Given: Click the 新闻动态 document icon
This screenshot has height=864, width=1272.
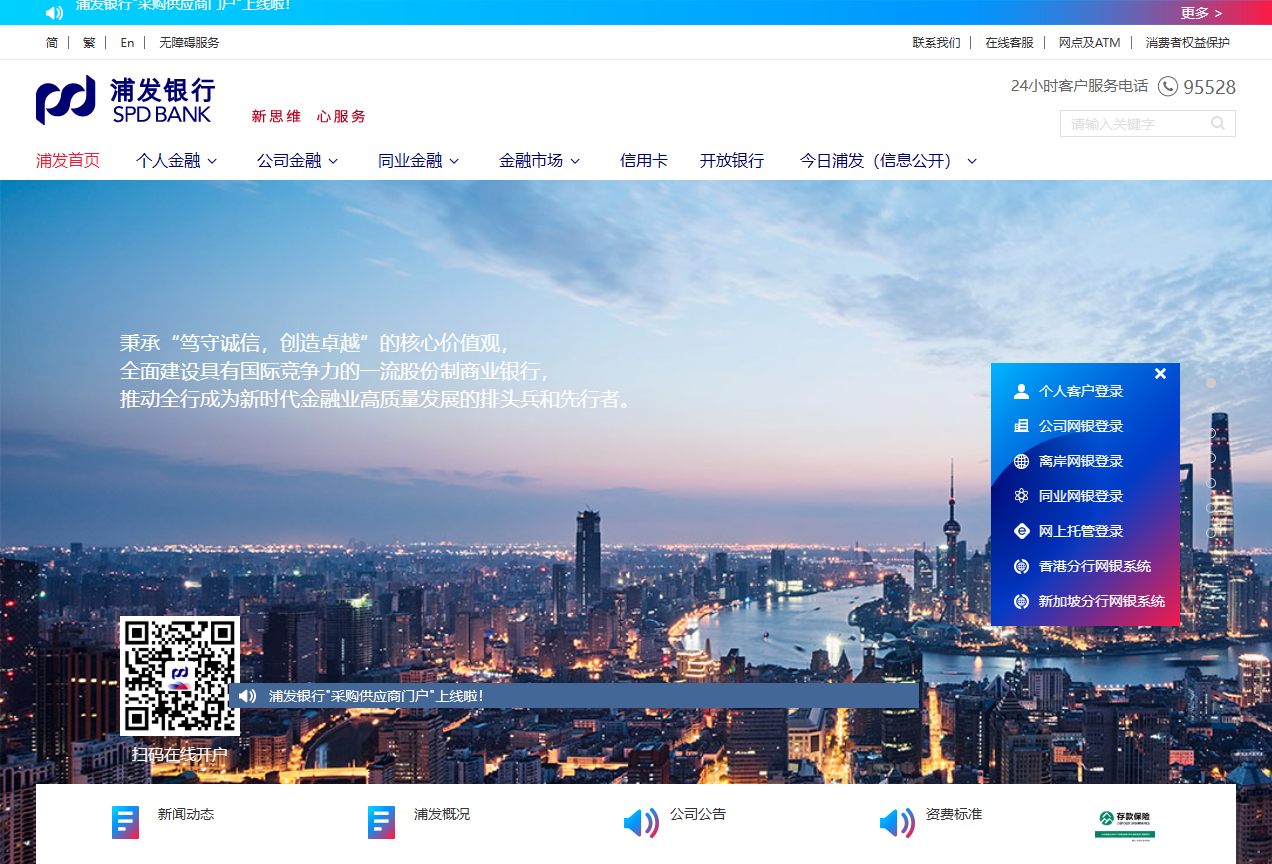Looking at the screenshot, I should pos(125,822).
